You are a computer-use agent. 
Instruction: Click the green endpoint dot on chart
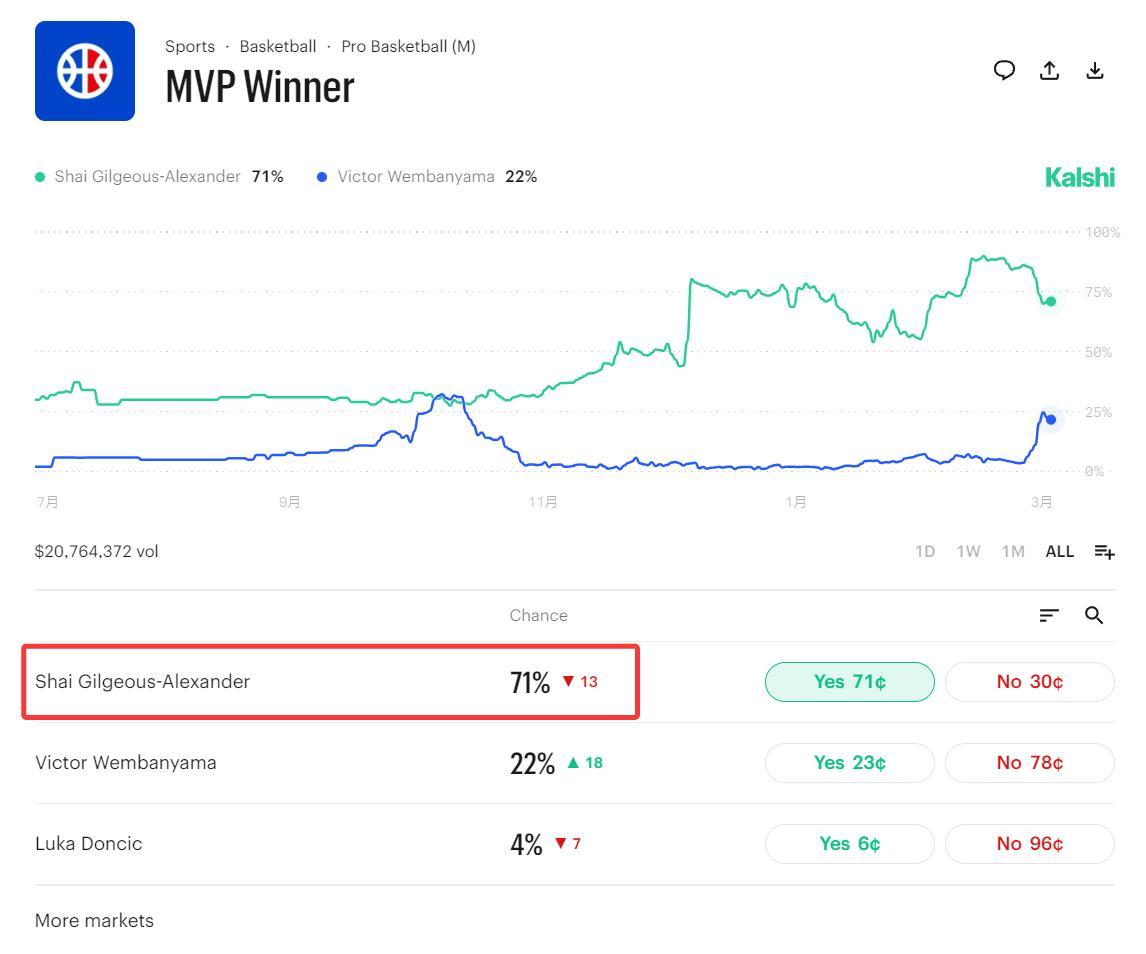(x=1050, y=301)
